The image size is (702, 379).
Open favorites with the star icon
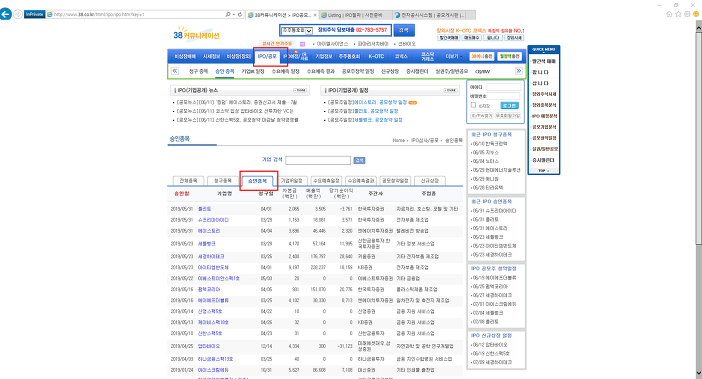click(678, 14)
